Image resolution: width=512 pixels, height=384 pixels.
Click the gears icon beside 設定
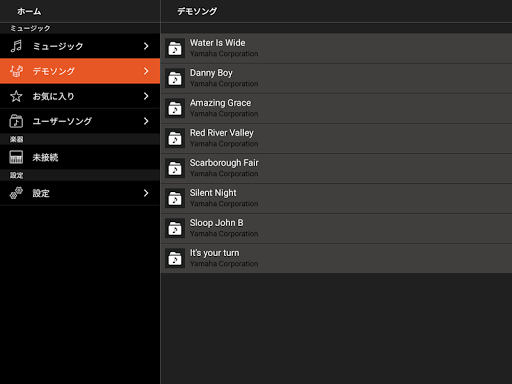click(16, 193)
